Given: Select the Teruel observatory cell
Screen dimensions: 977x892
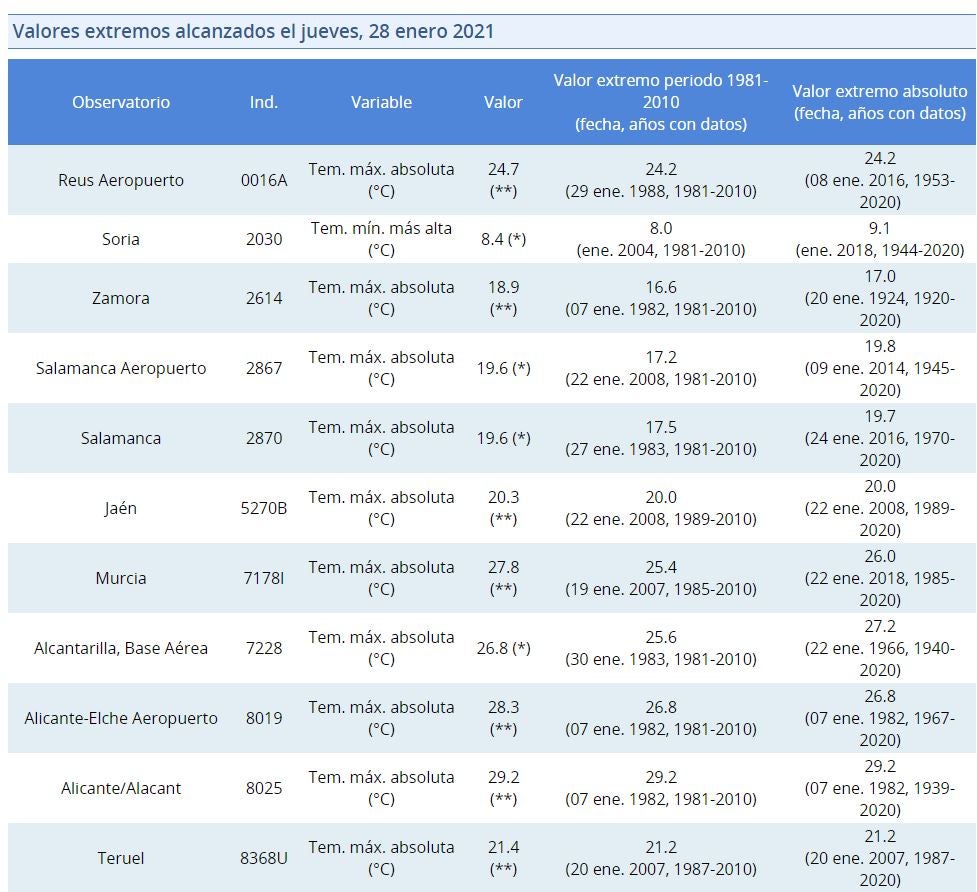Looking at the screenshot, I should [121, 858].
